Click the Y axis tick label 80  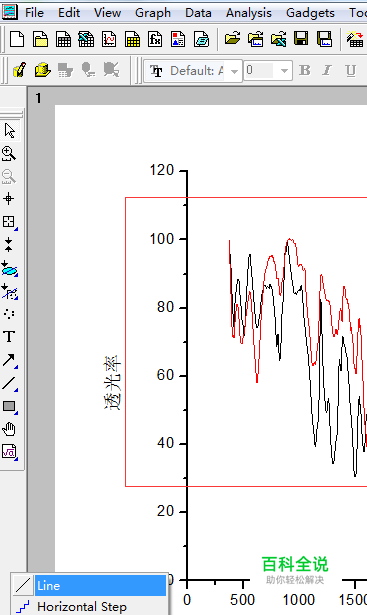click(165, 307)
